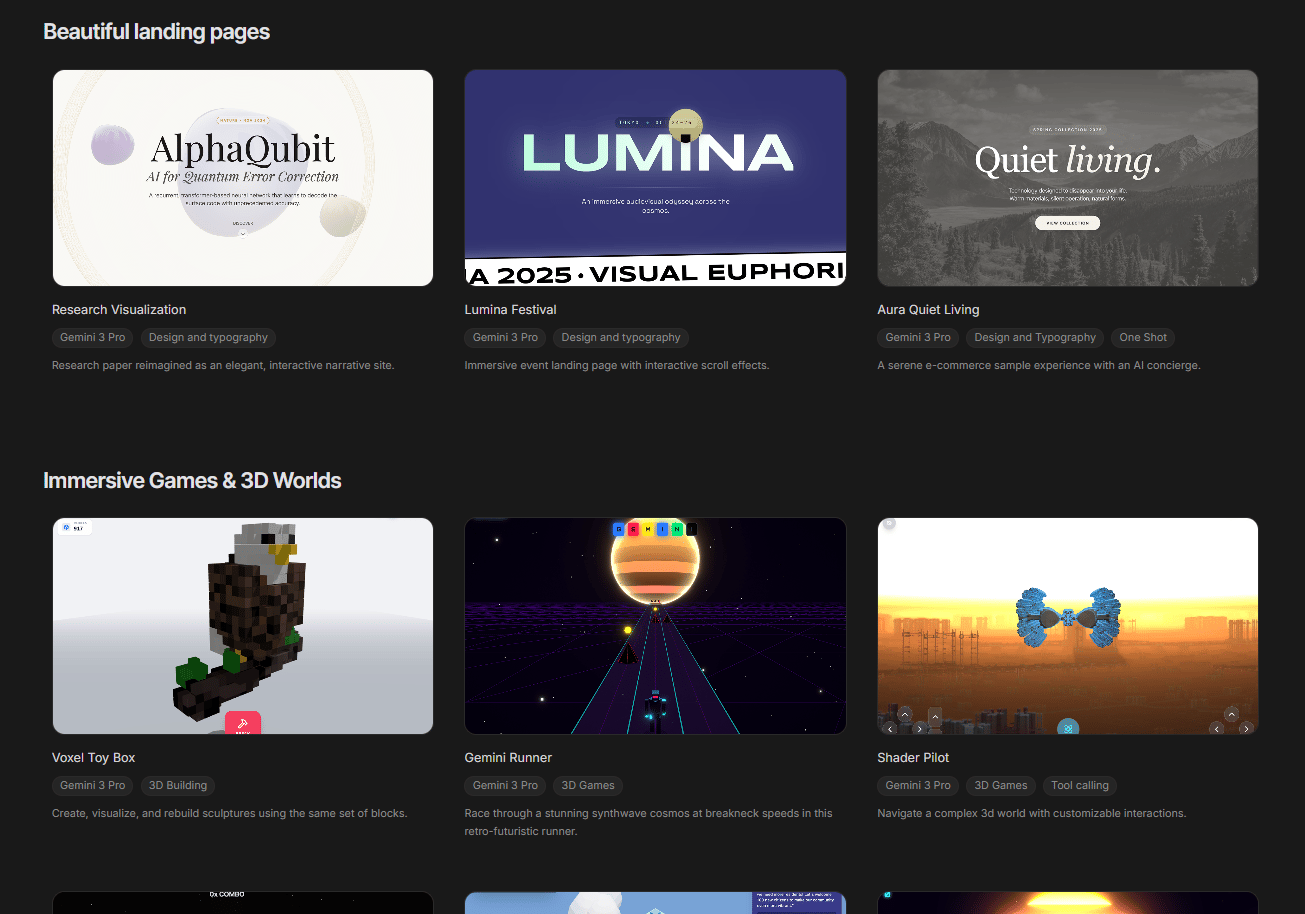Click the 'Beautiful landing pages' section heading
1305x914 pixels.
tap(157, 32)
